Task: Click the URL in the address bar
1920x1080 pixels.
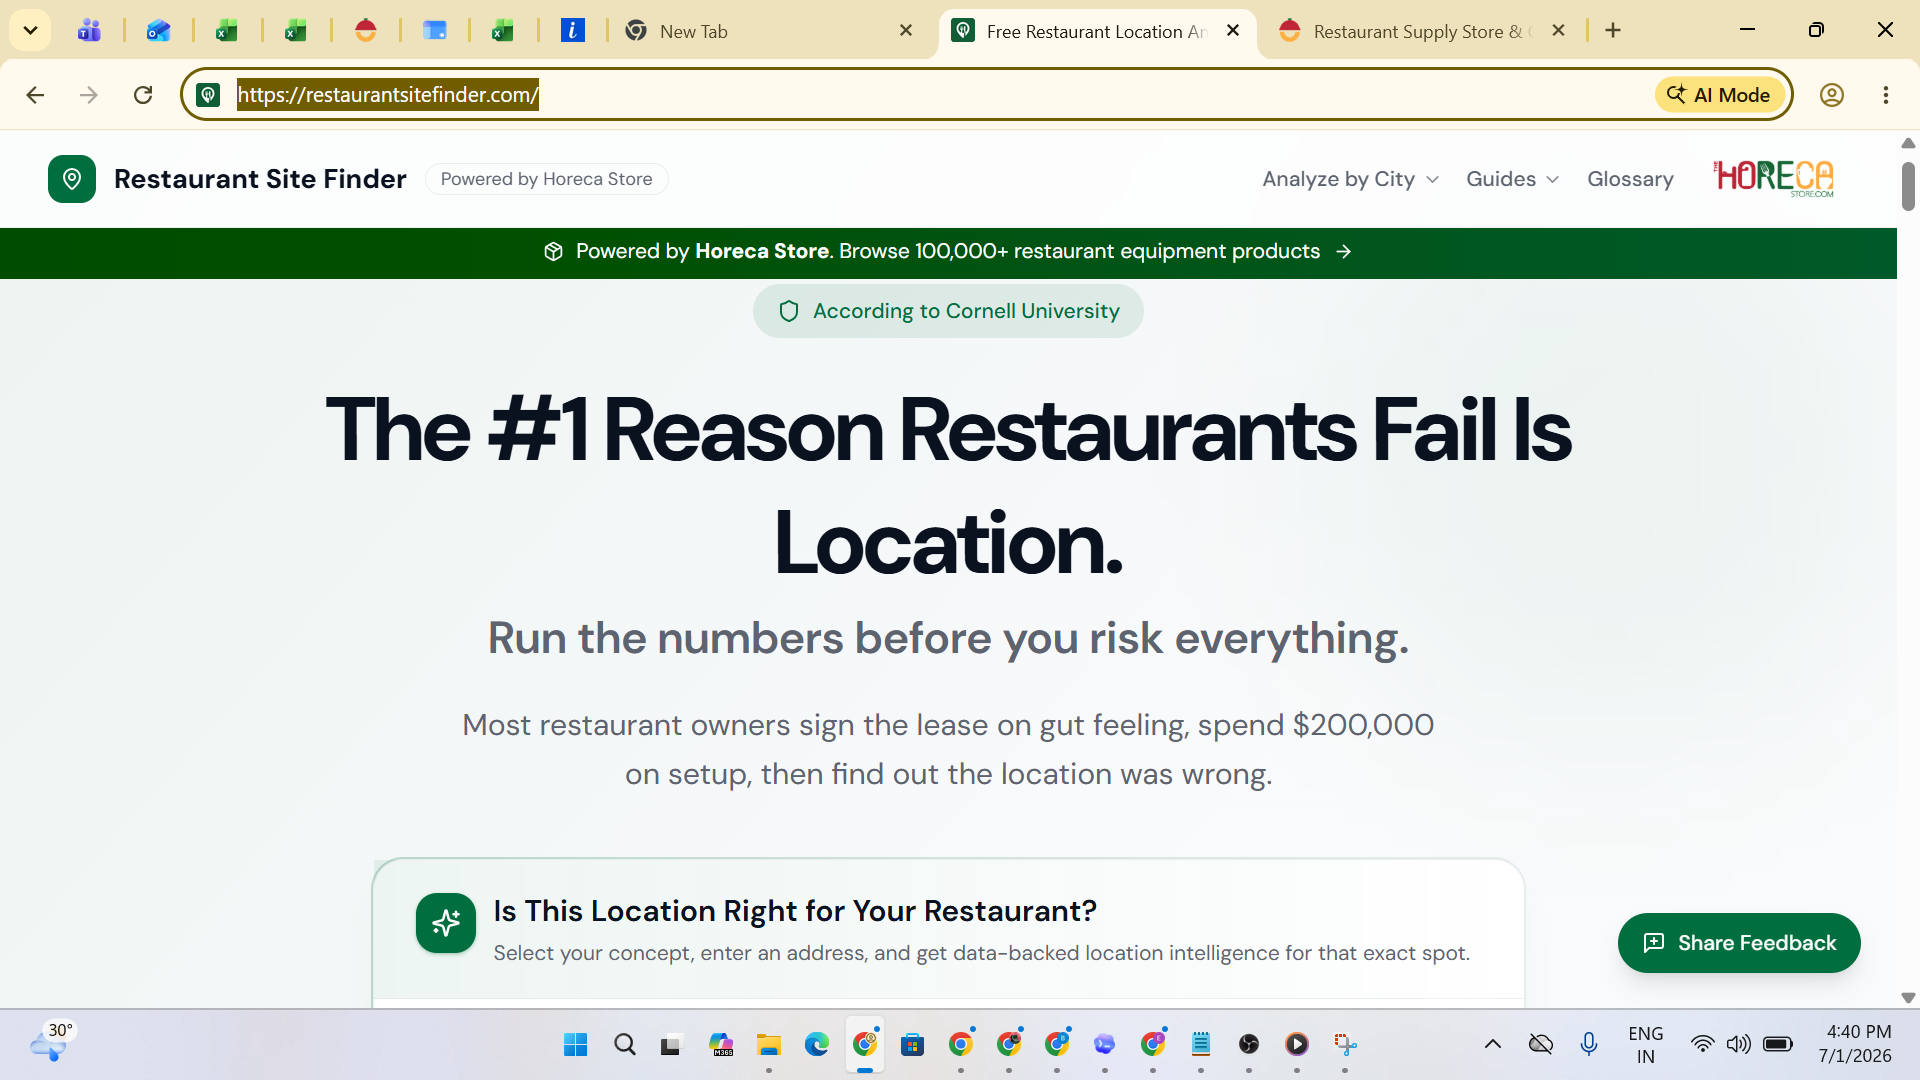Action: pyautogui.click(x=388, y=95)
